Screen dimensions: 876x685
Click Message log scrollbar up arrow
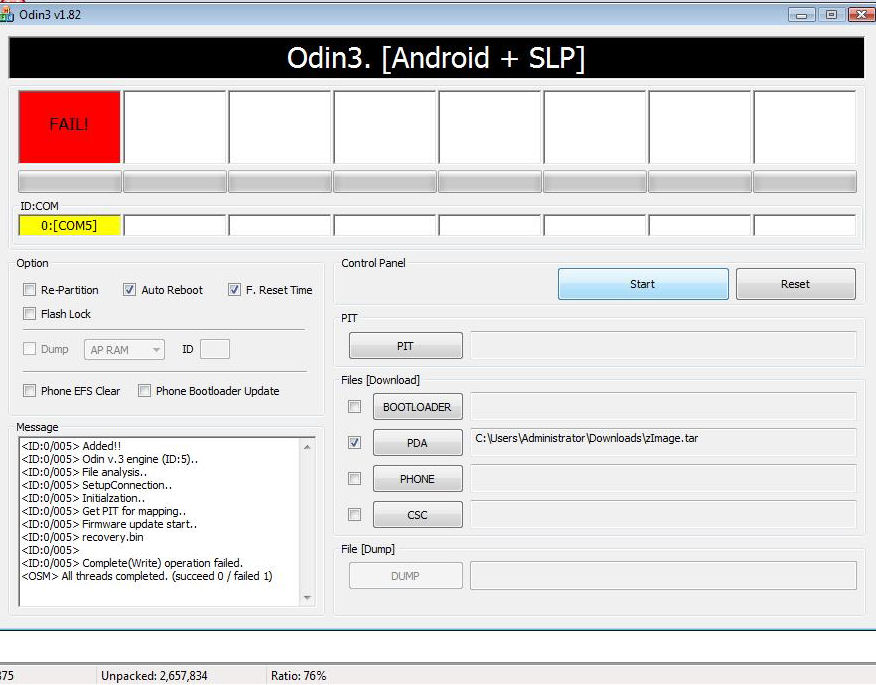307,447
